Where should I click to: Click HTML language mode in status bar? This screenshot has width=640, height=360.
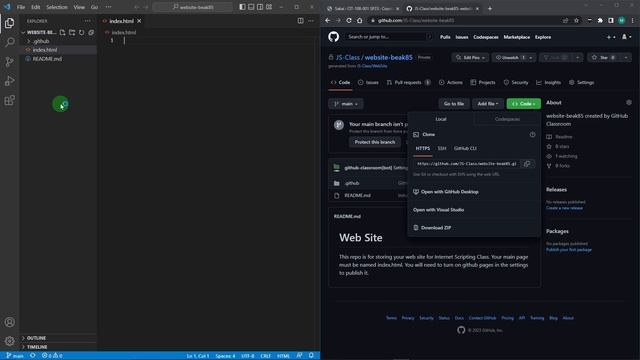[283, 356]
